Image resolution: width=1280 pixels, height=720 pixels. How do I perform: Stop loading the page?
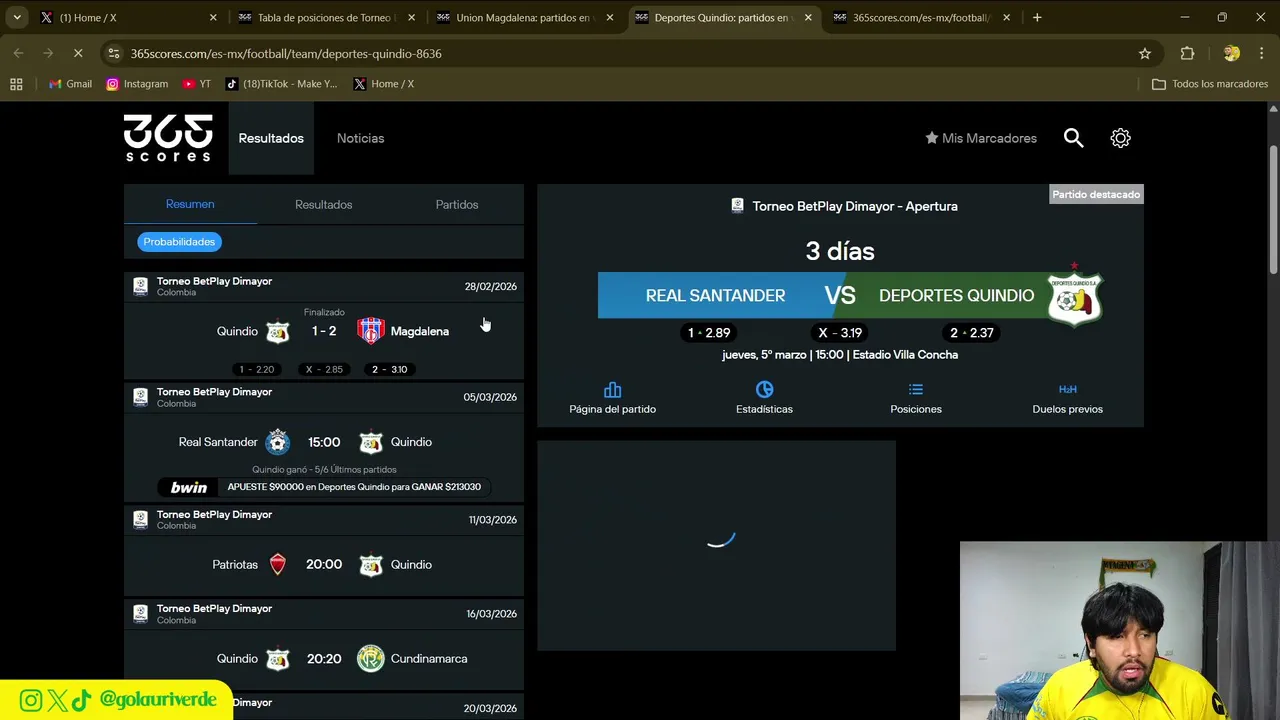click(78, 53)
